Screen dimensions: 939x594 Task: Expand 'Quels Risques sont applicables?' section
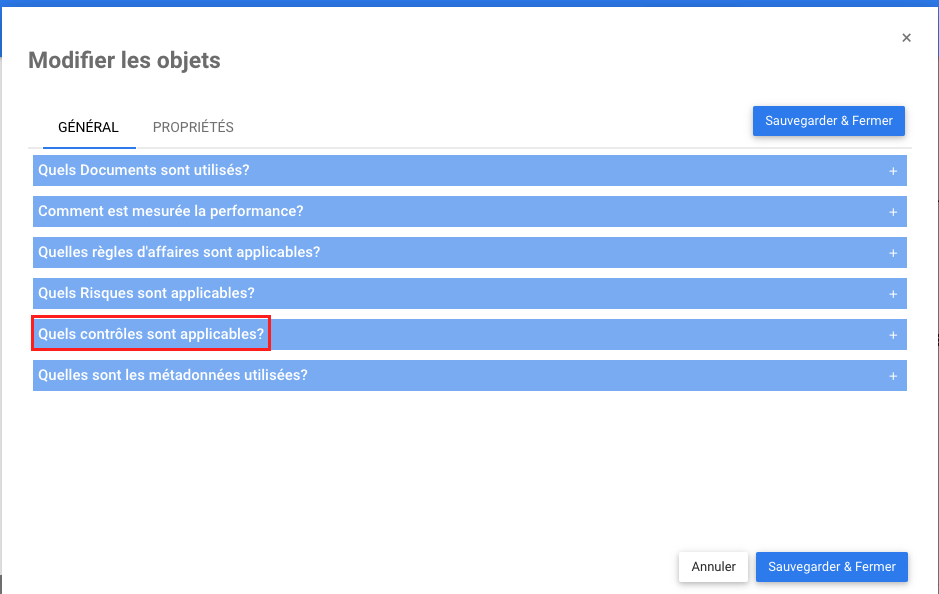(x=147, y=293)
